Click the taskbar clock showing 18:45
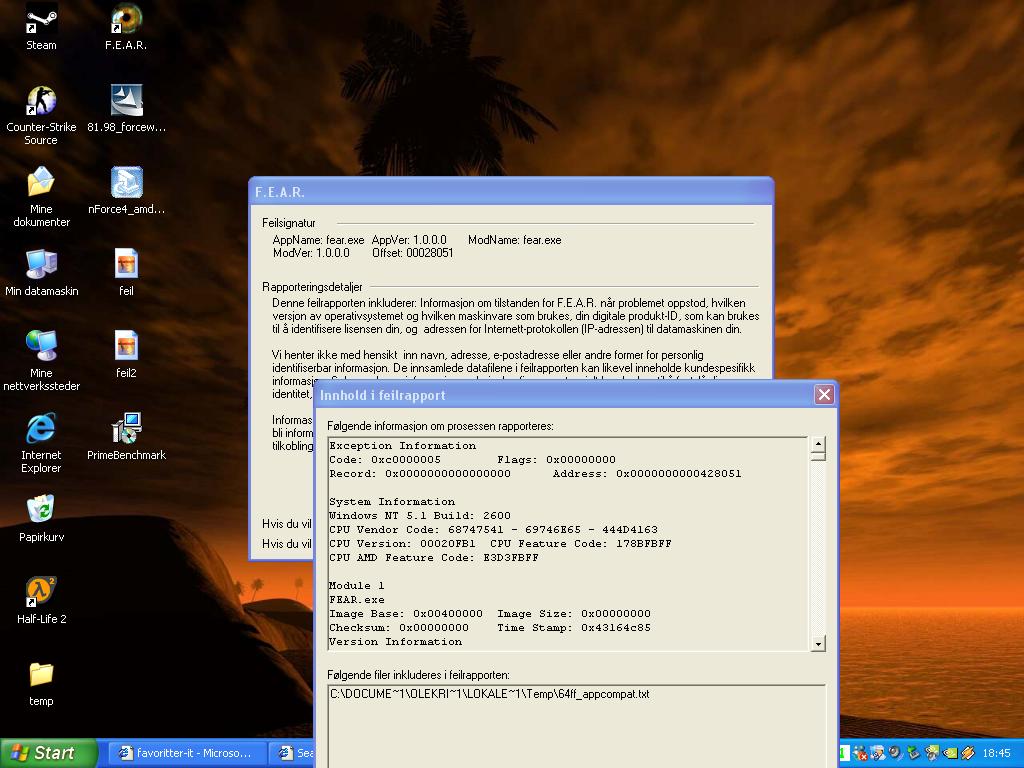Image resolution: width=1024 pixels, height=768 pixels. (997, 754)
